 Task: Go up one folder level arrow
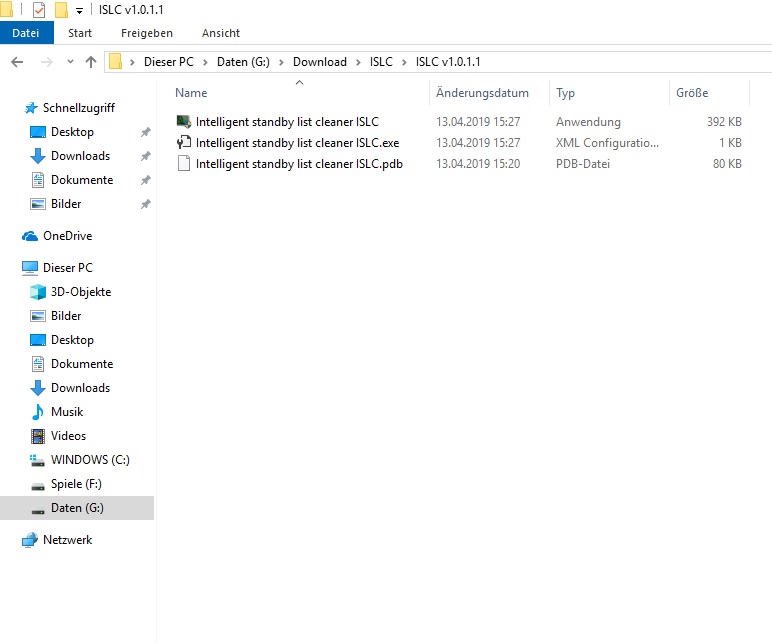point(91,62)
